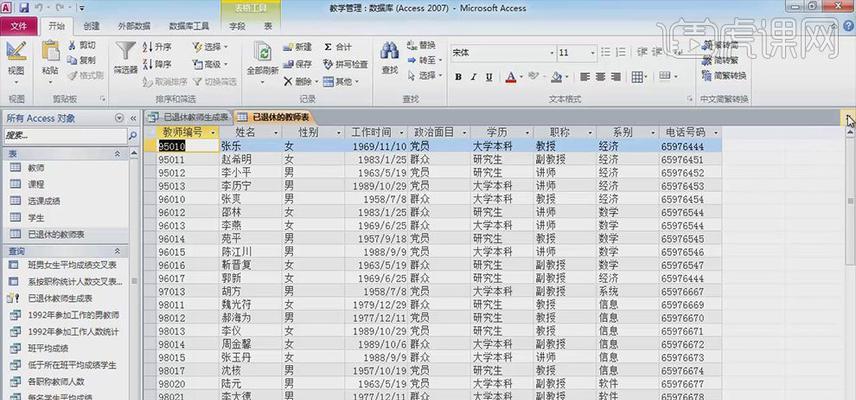Click the 复制 copy icon
Image resolution: width=856 pixels, height=400 pixels.
(72, 60)
